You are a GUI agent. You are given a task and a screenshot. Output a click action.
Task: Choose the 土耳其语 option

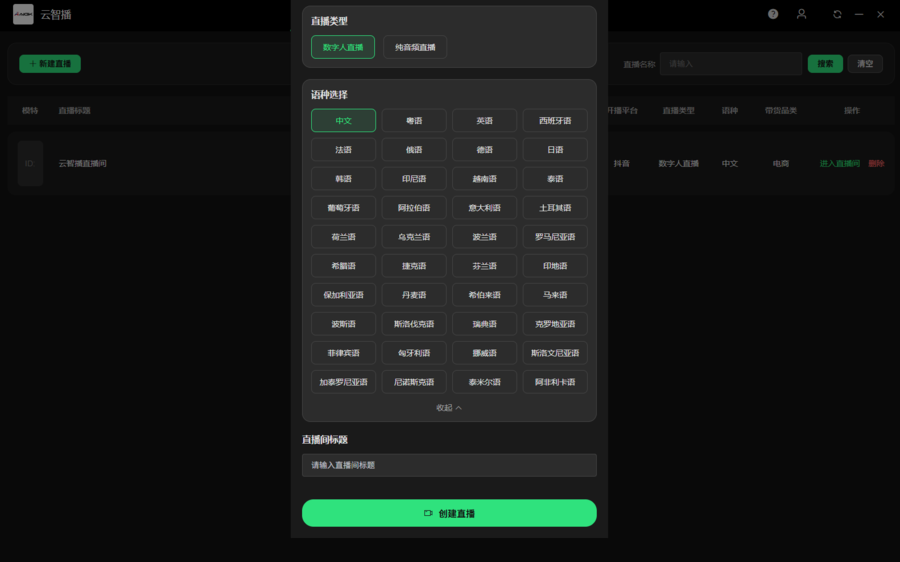[x=555, y=208]
